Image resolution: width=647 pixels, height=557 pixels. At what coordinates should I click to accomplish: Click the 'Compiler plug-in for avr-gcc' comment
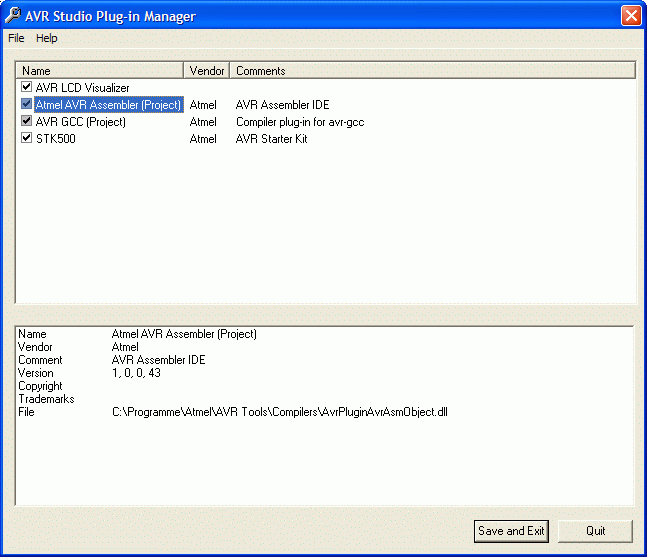[x=300, y=122]
